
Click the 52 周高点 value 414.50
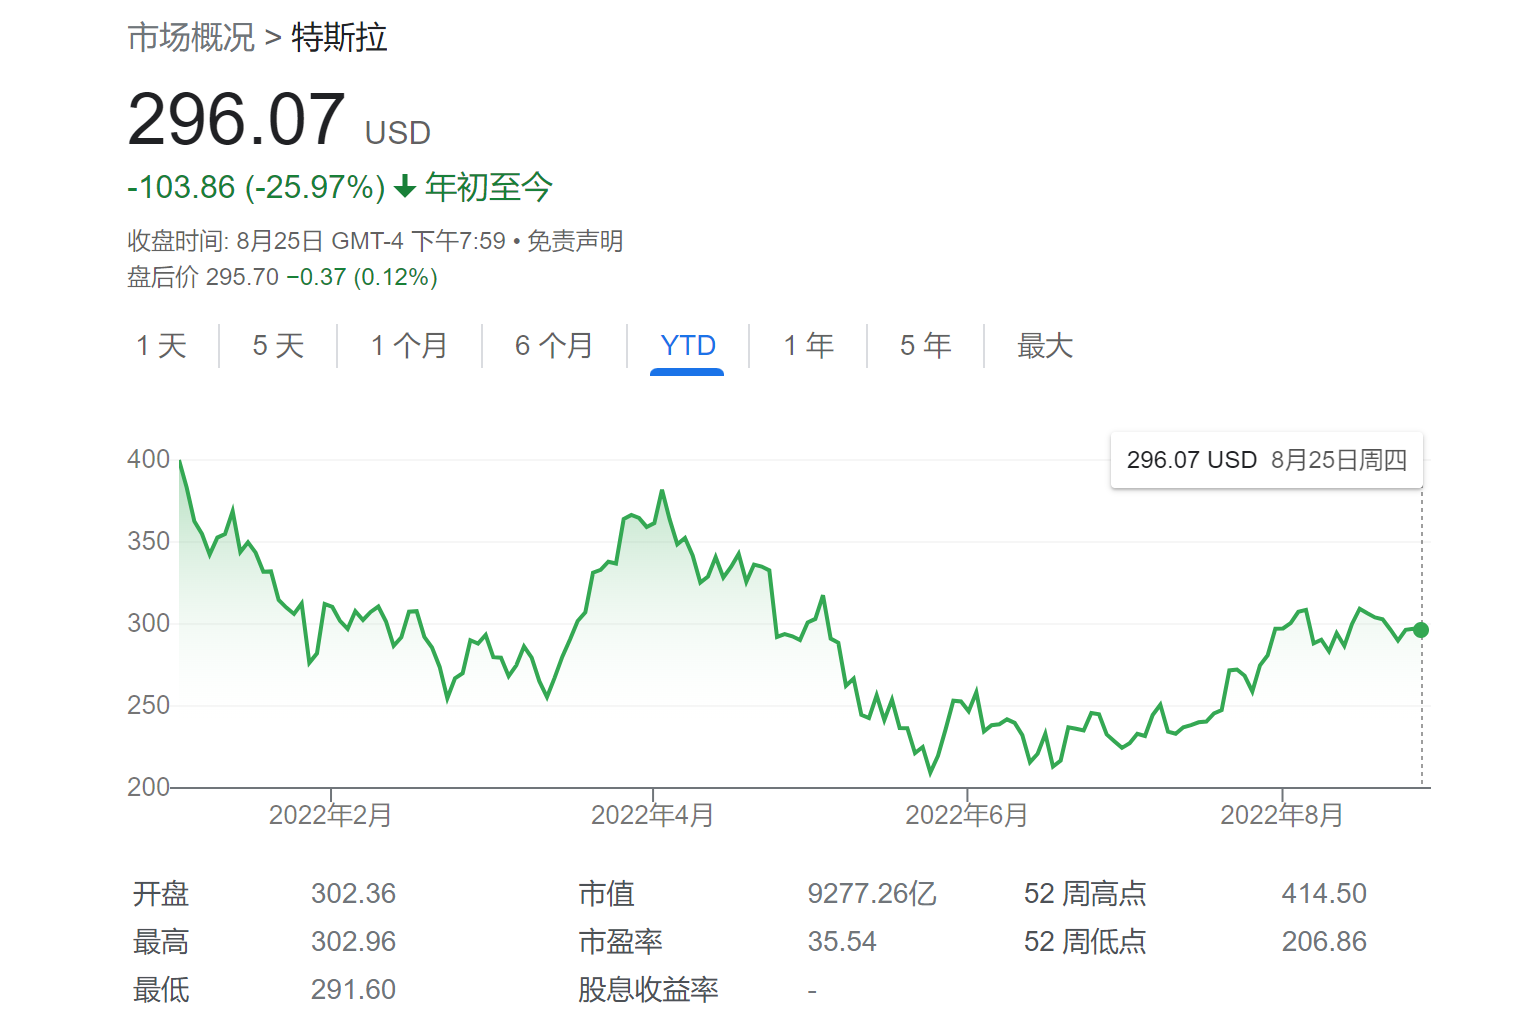point(1324,893)
